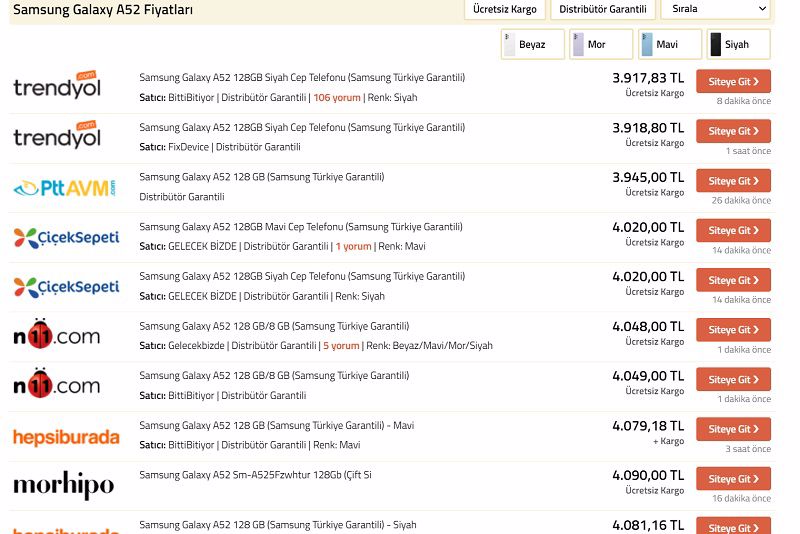The image size is (800, 534).
Task: Open n11.com logo in Gelecekbizde listing
Action: coord(57,334)
